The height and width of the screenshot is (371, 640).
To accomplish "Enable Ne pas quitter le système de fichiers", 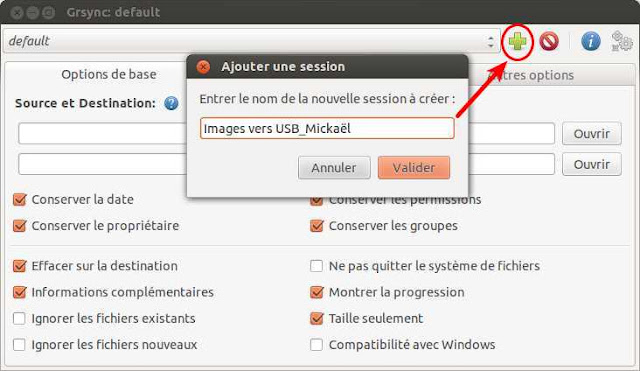I will pos(316,266).
